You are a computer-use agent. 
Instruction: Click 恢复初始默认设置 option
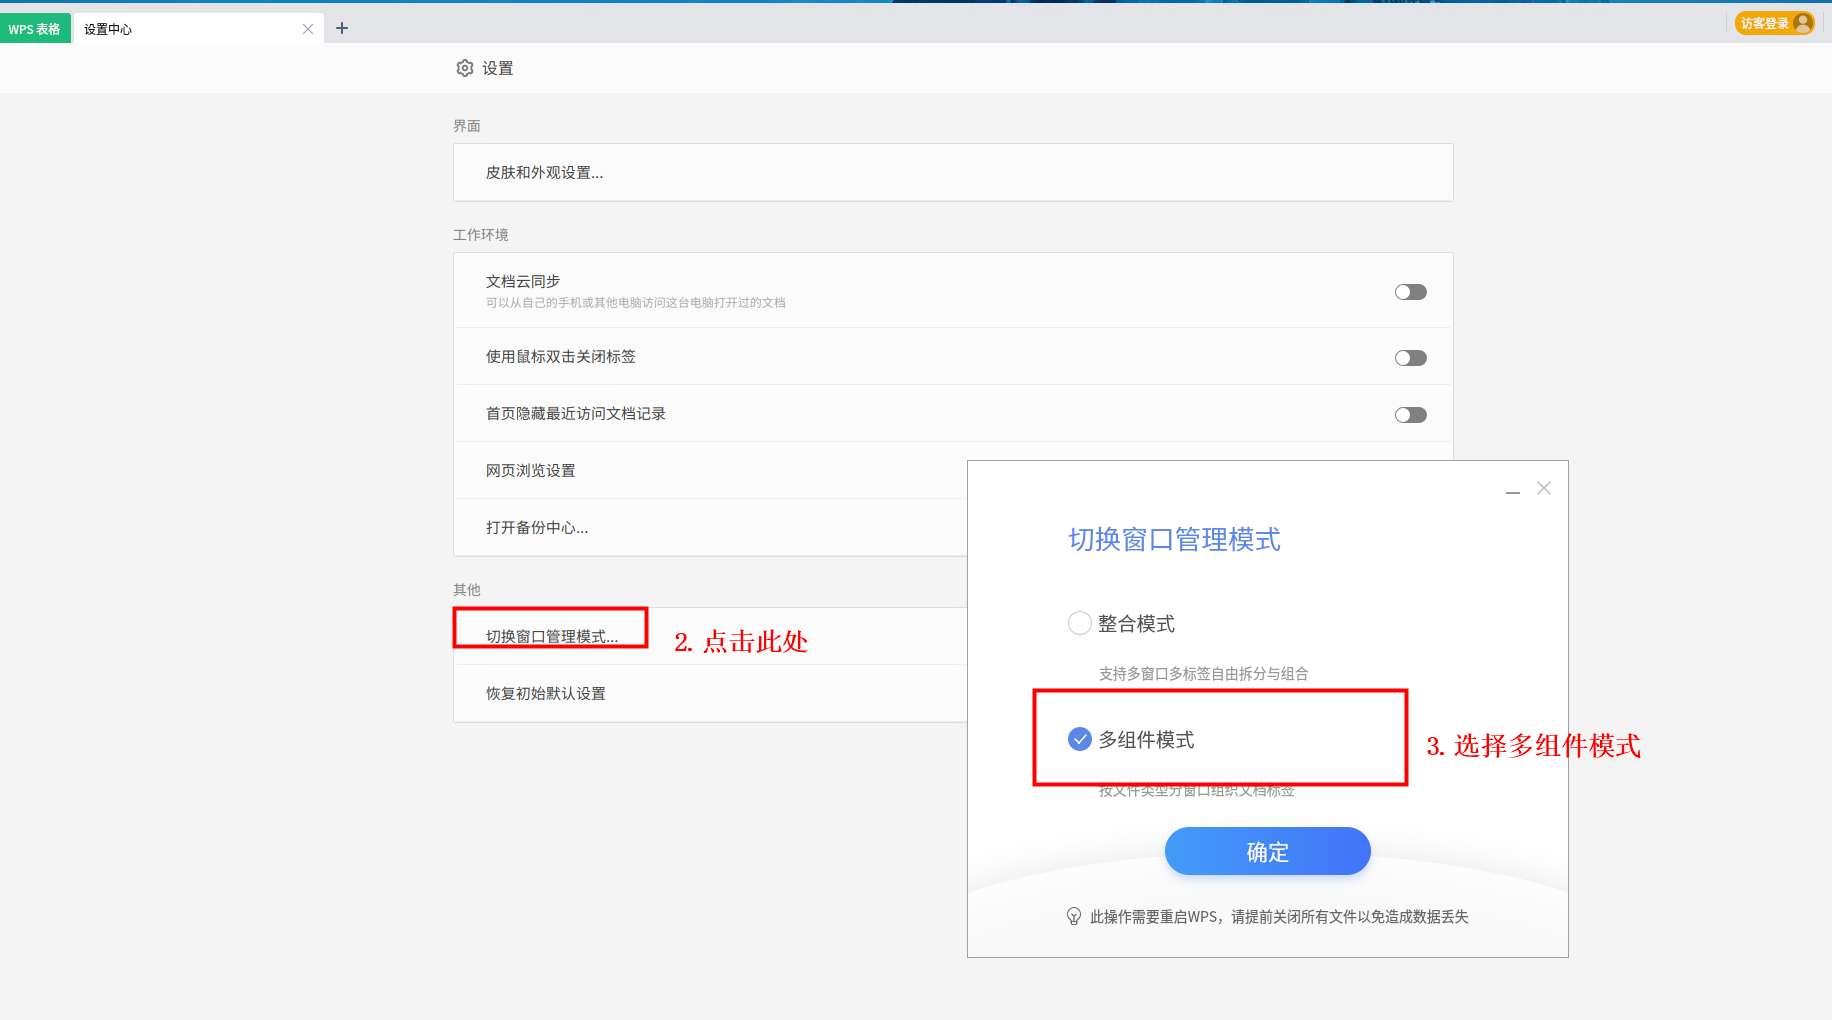pyautogui.click(x=546, y=694)
